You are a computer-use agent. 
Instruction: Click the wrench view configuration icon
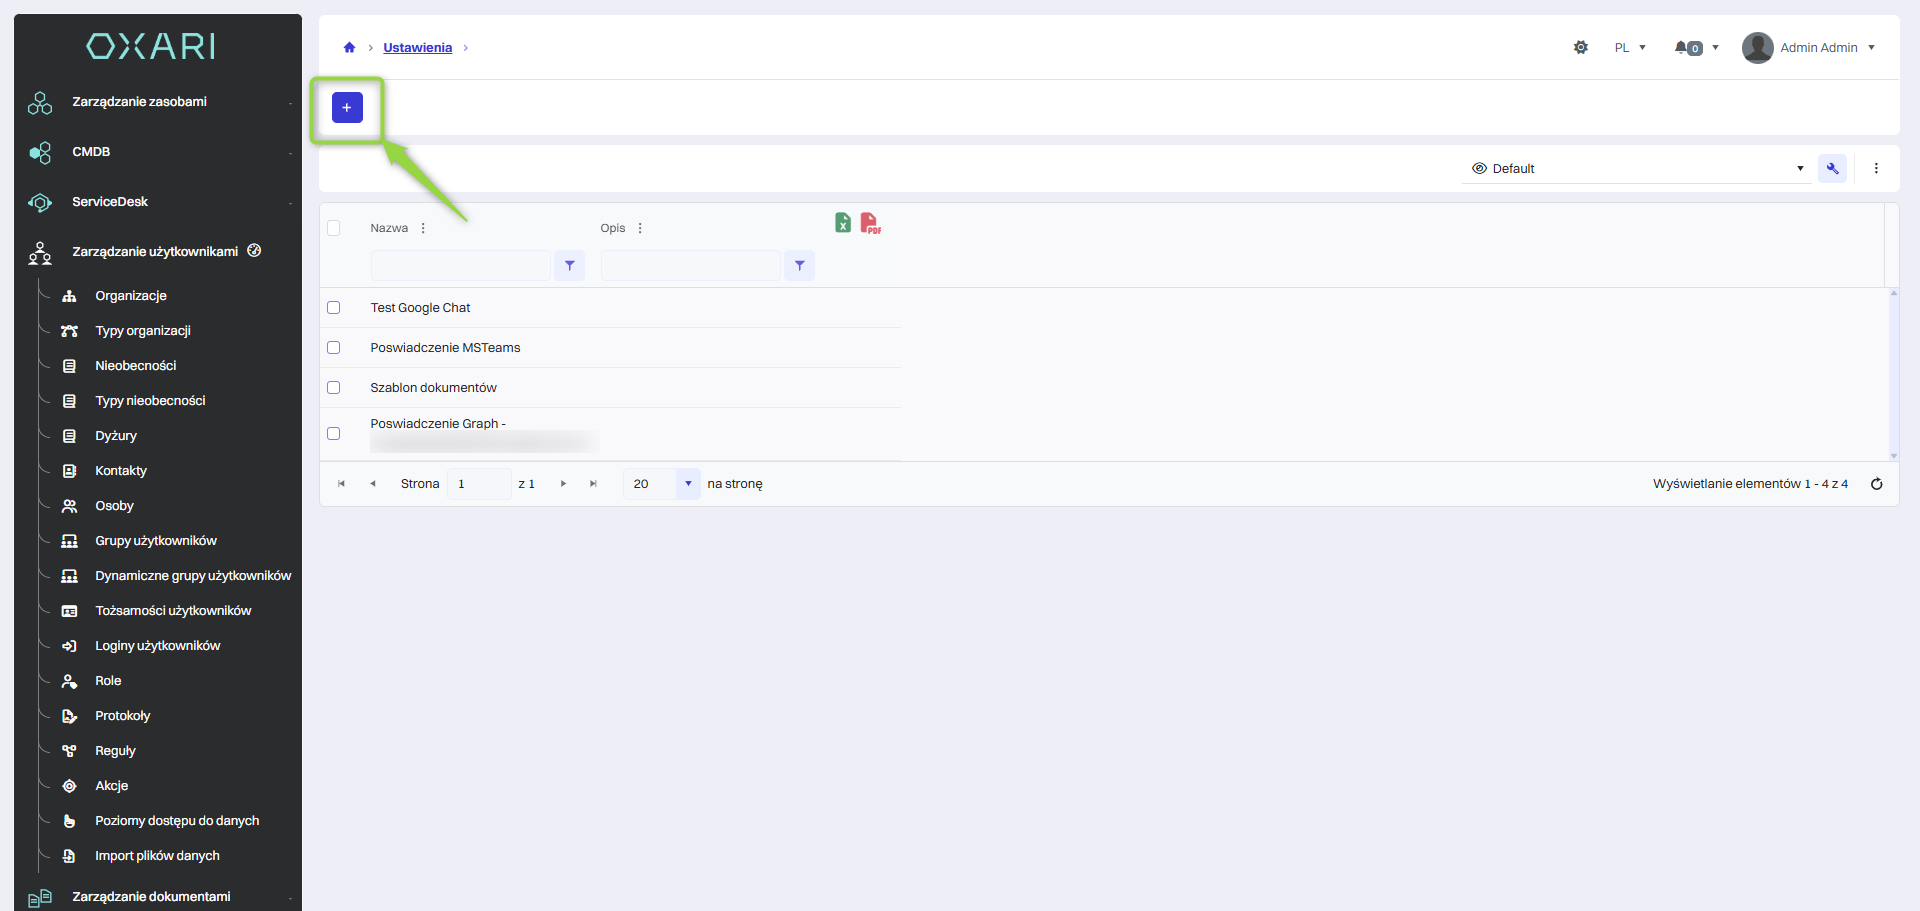1832,169
